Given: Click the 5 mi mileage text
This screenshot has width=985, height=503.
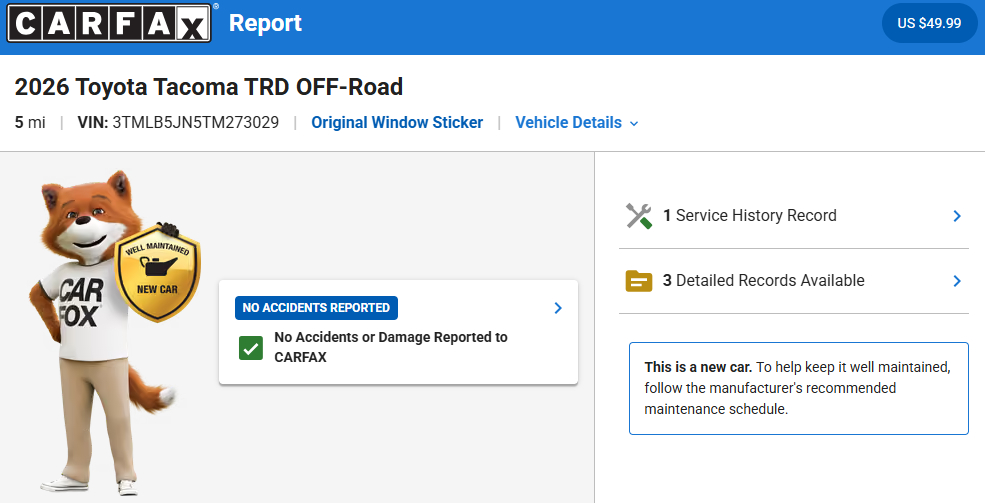Looking at the screenshot, I should (x=30, y=122).
